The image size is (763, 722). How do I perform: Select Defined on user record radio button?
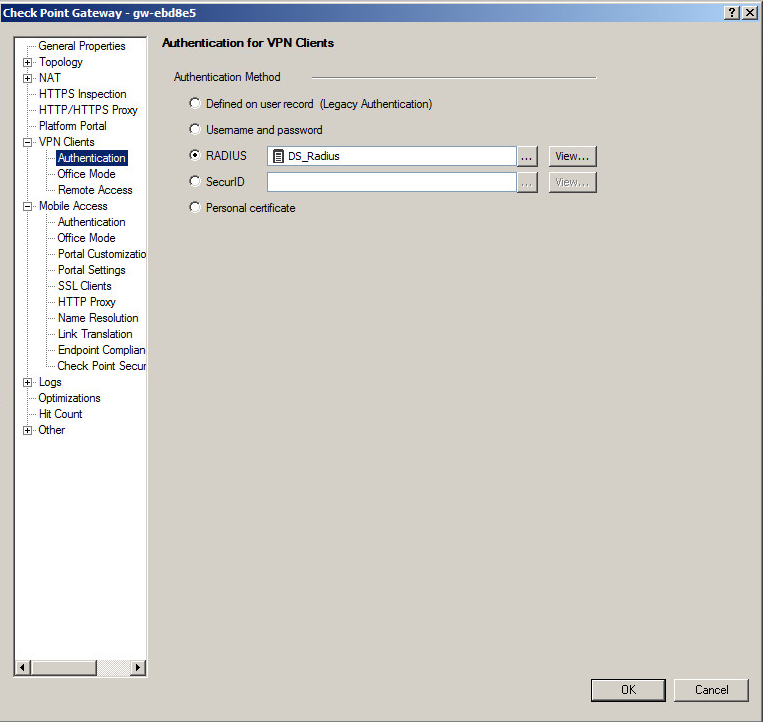[195, 103]
